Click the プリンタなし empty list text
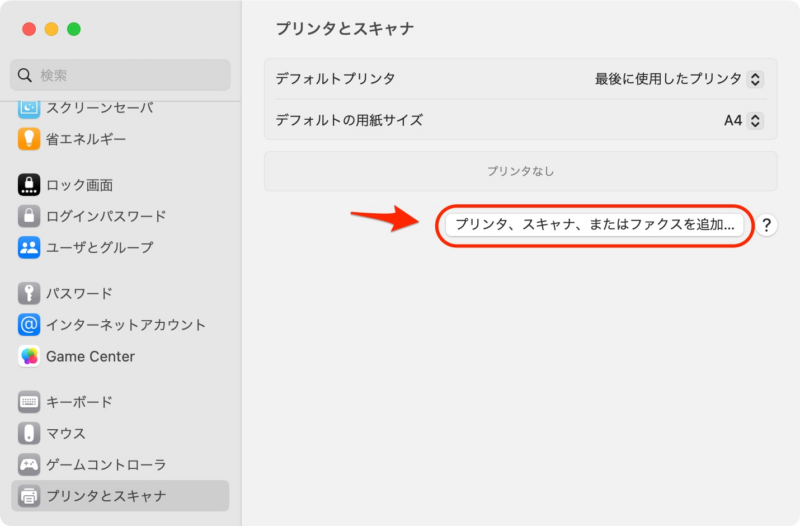The height and width of the screenshot is (526, 800). pos(520,171)
